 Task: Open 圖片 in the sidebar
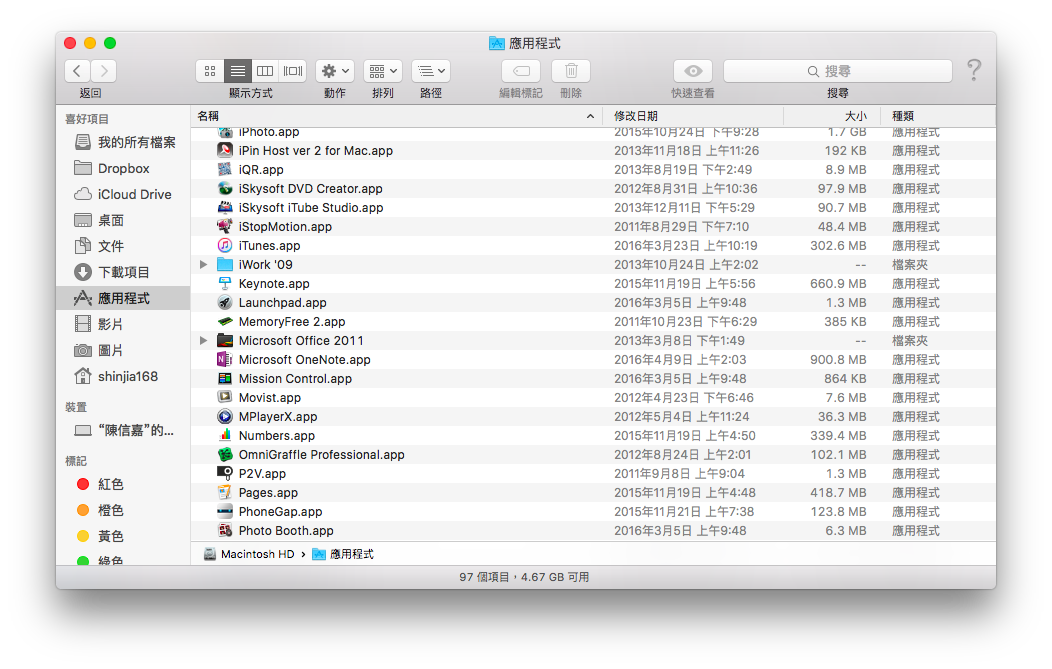[x=123, y=350]
